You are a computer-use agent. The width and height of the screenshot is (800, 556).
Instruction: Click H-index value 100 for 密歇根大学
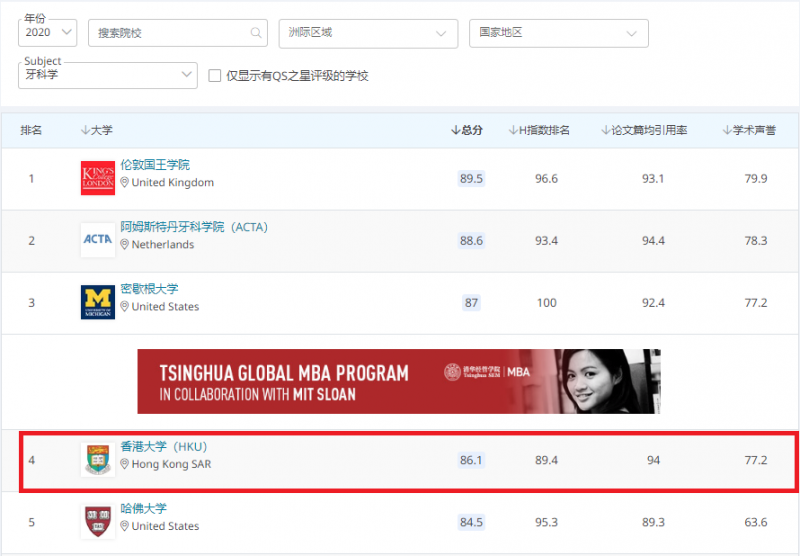(546, 302)
